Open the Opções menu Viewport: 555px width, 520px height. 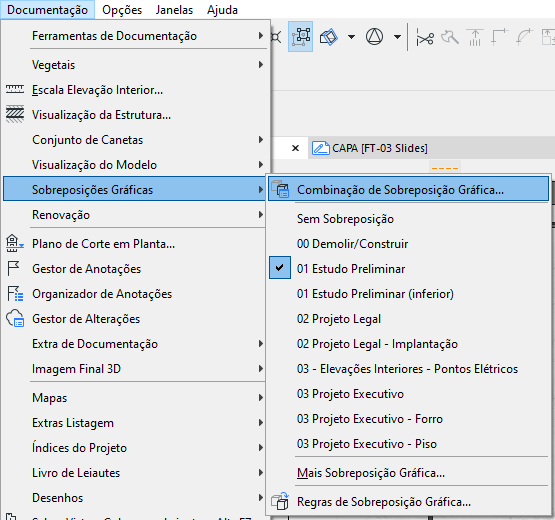pyautogui.click(x=122, y=10)
